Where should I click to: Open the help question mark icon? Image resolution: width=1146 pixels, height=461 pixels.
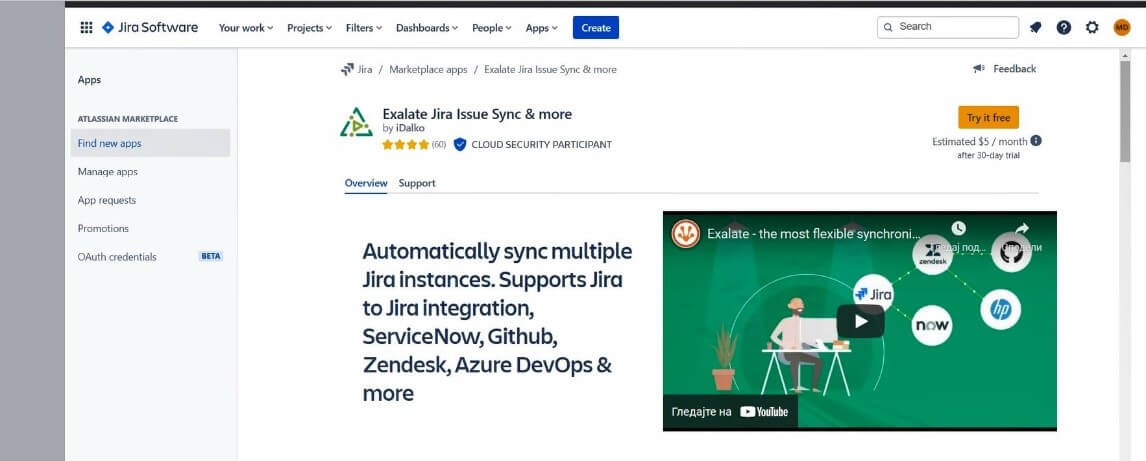tap(1063, 28)
